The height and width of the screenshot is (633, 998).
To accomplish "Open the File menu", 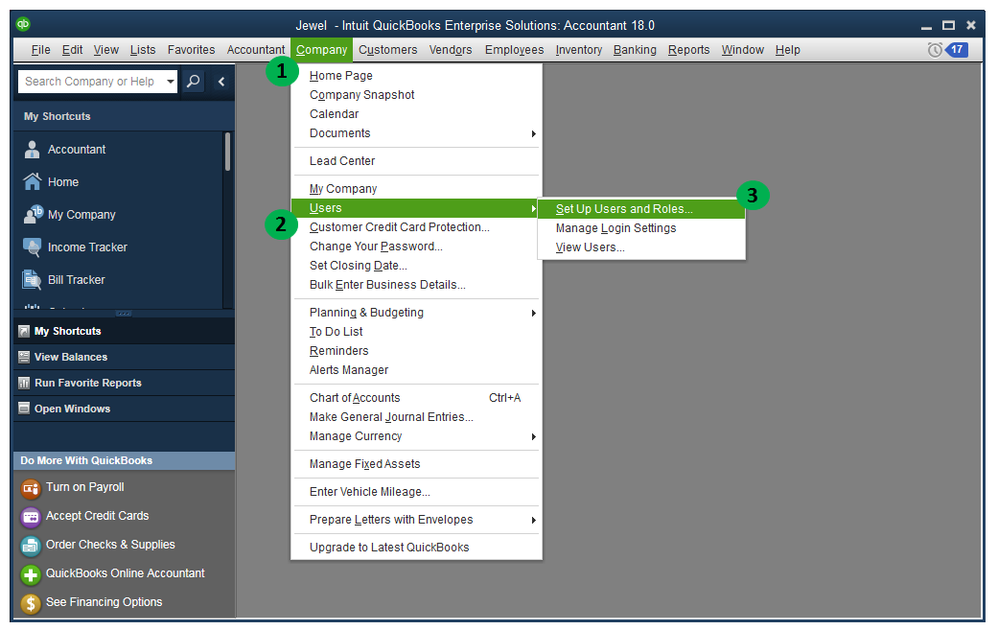I will click(x=41, y=50).
